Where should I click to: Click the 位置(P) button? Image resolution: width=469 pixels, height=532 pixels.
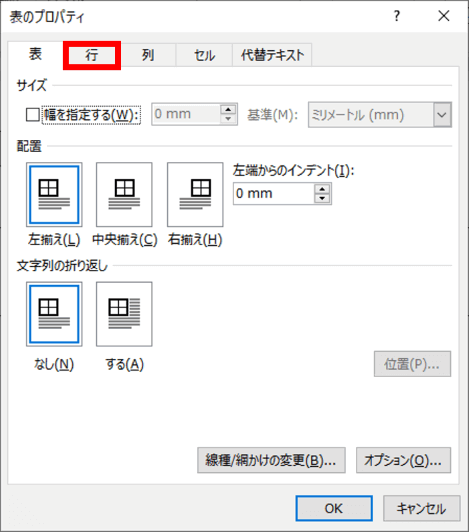[x=412, y=364]
